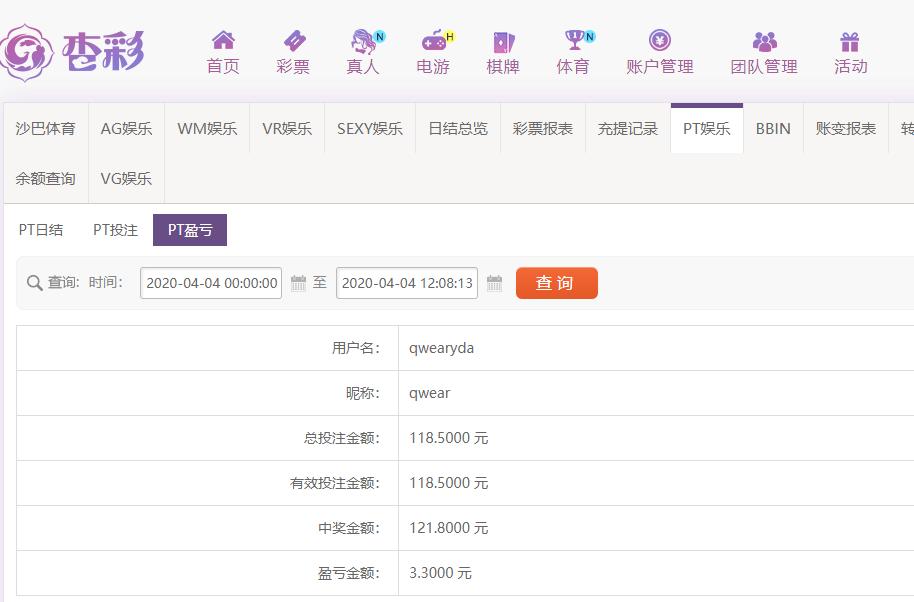Screen dimensions: 914x602
Task: Click the 杏彩 site logo
Action: click(73, 50)
